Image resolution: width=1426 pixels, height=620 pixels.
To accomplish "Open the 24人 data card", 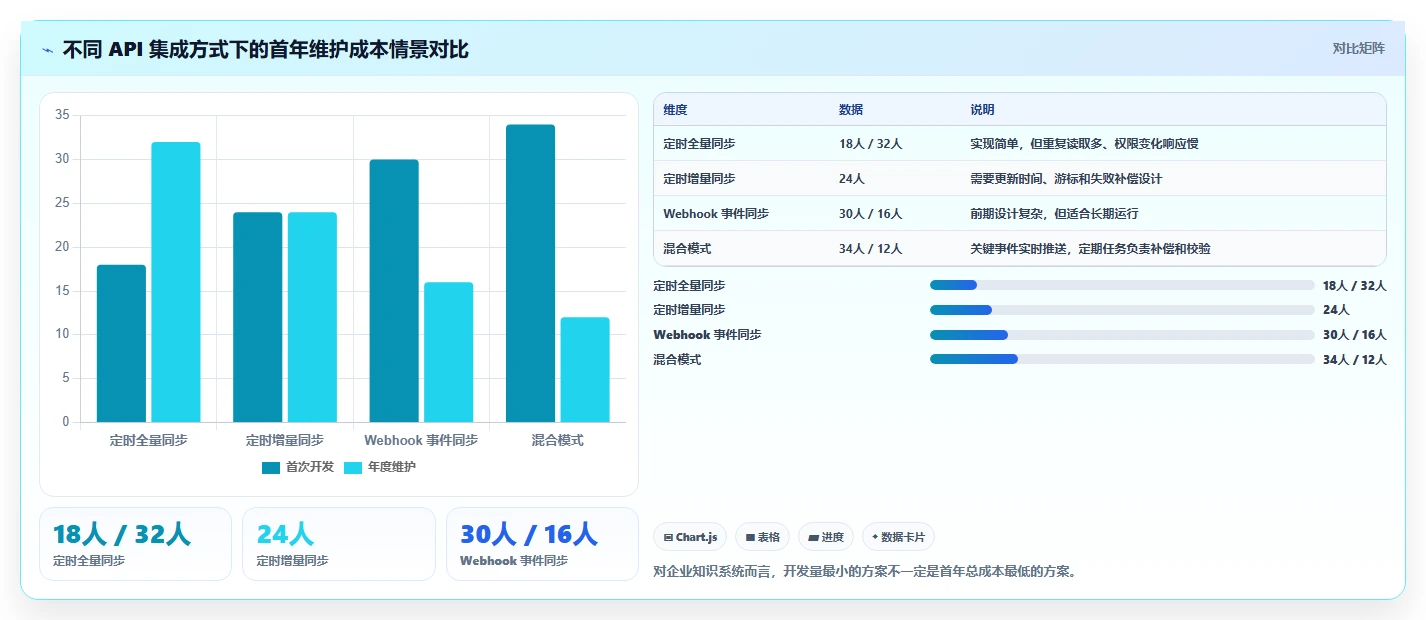I will click(x=339, y=544).
